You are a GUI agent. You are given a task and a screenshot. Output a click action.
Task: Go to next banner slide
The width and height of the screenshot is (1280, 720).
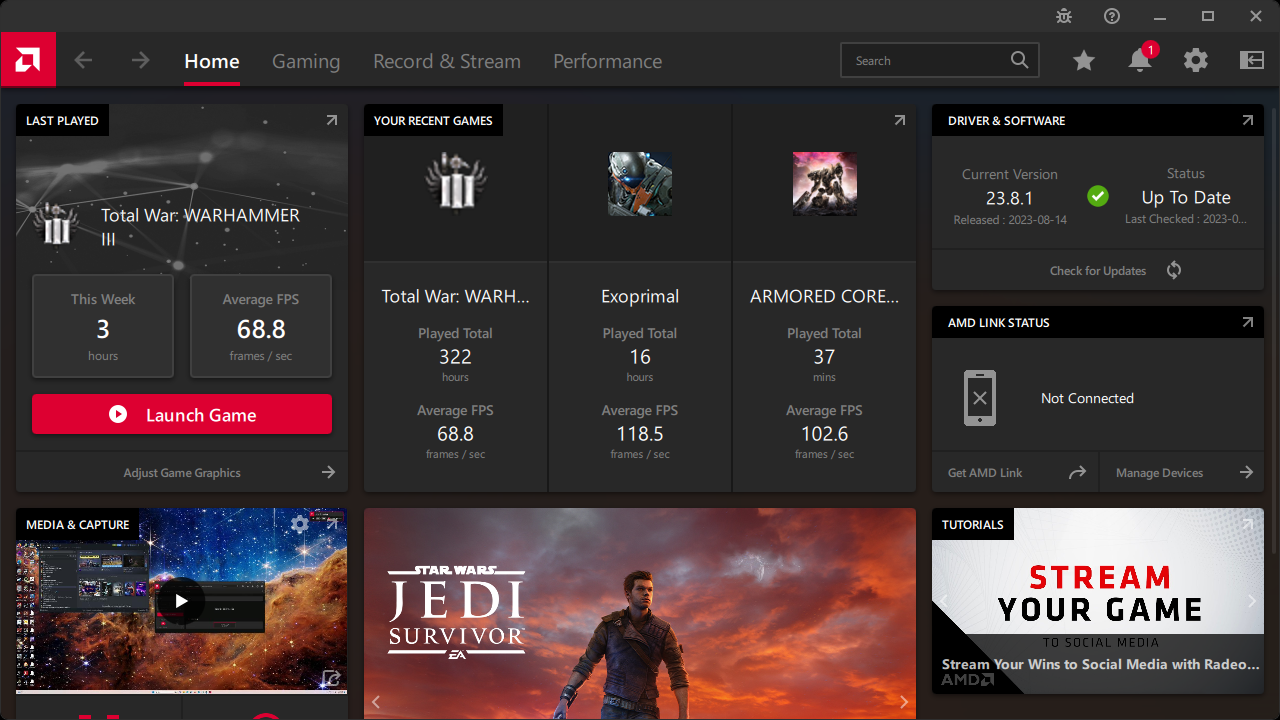[x=904, y=702]
